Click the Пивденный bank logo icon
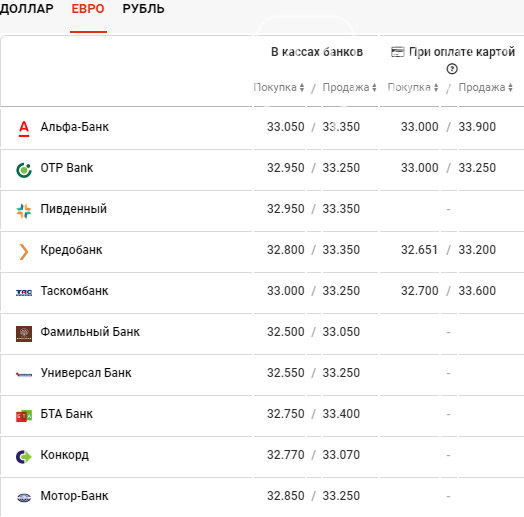 [24, 211]
